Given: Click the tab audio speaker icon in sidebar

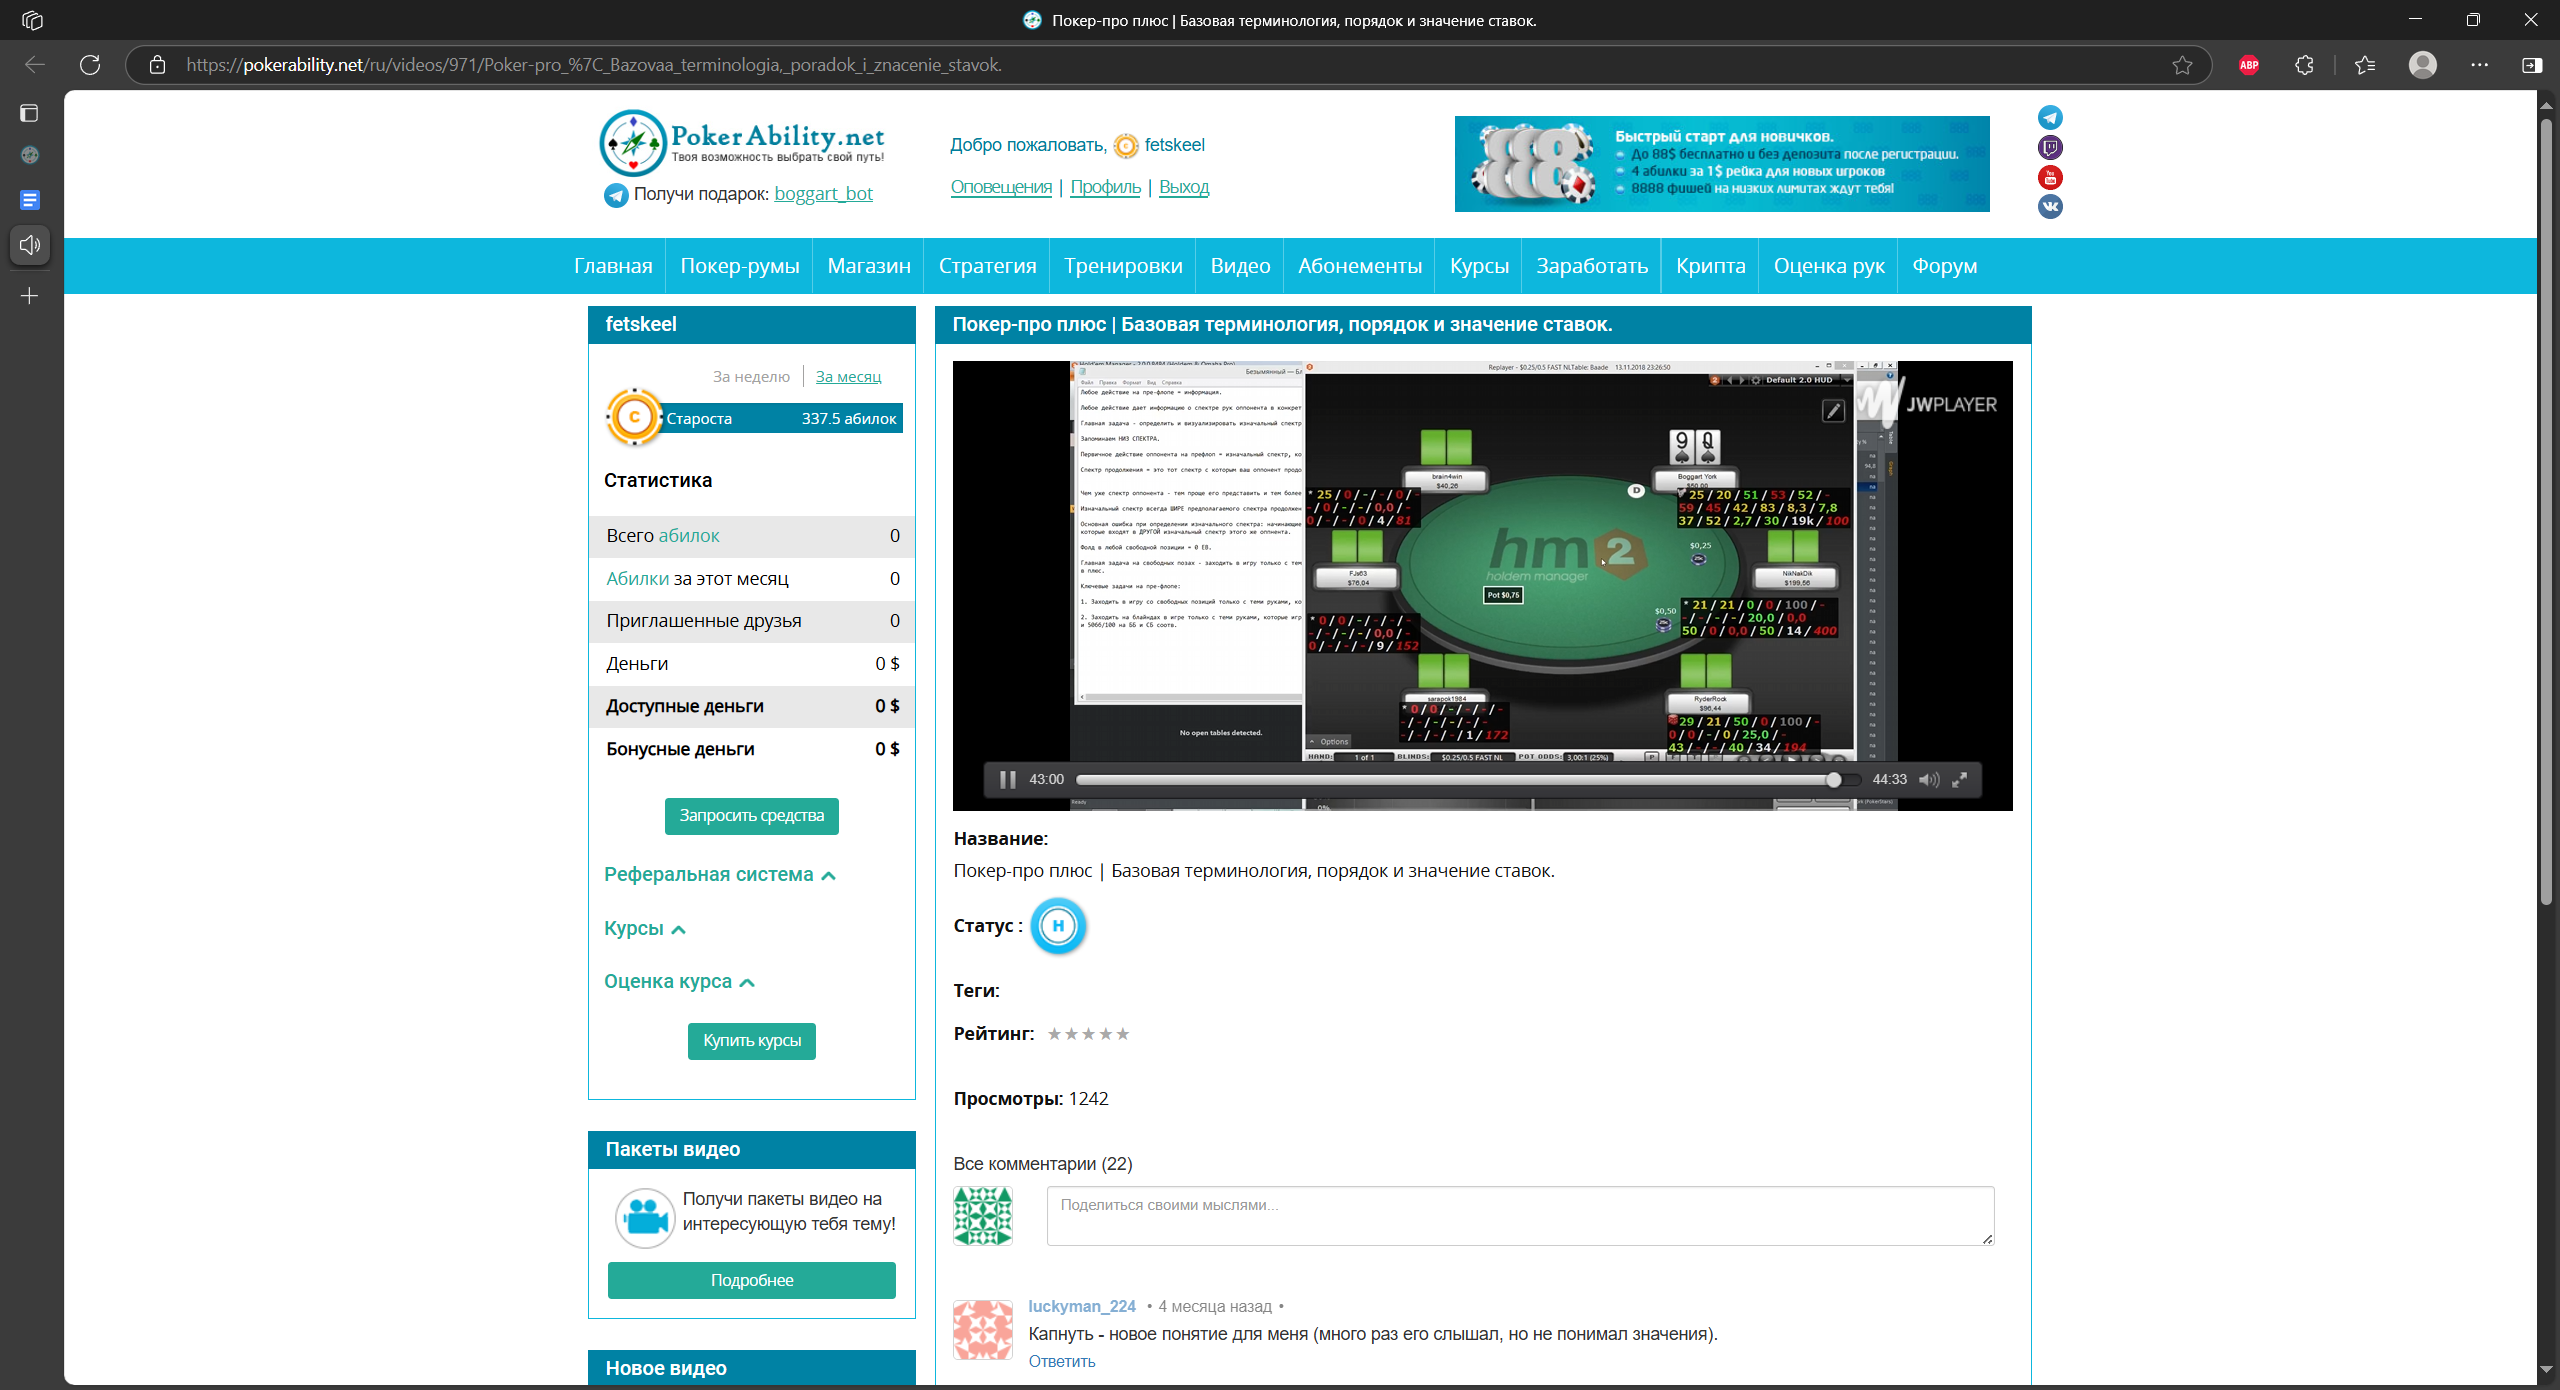Looking at the screenshot, I should 30,245.
